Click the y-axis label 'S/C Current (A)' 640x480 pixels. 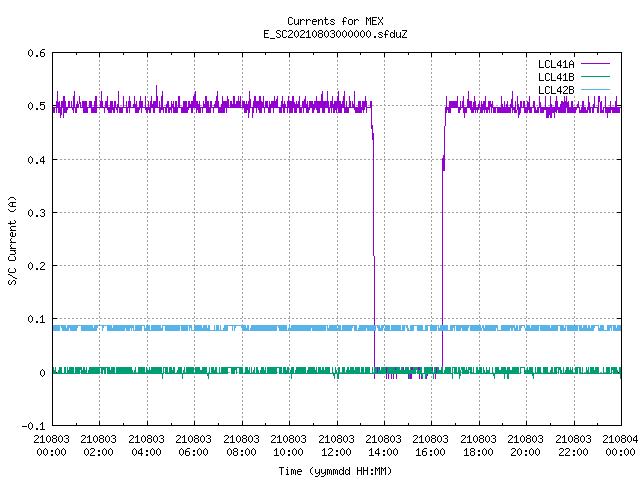click(13, 241)
